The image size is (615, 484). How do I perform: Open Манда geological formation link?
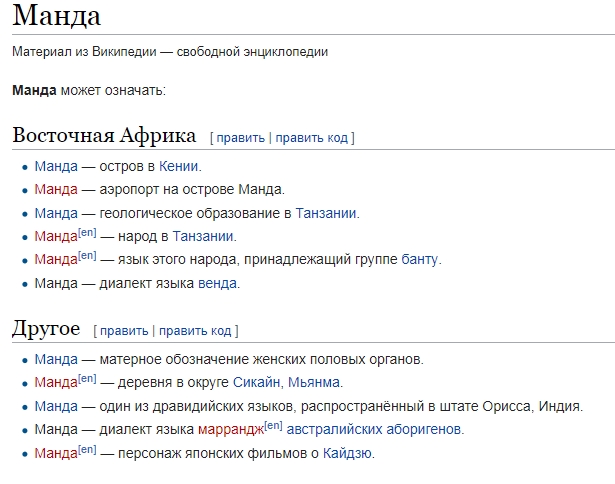pyautogui.click(x=56, y=213)
